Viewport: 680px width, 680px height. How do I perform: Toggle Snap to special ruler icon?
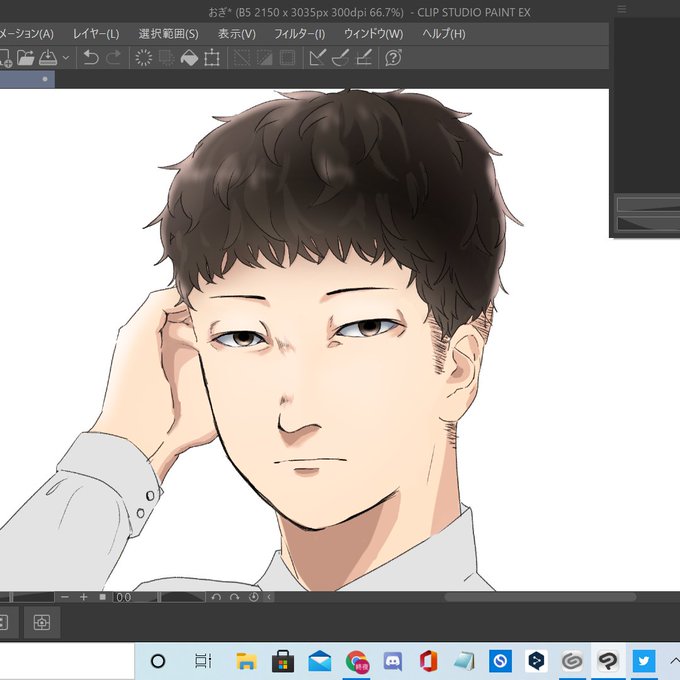[340, 57]
